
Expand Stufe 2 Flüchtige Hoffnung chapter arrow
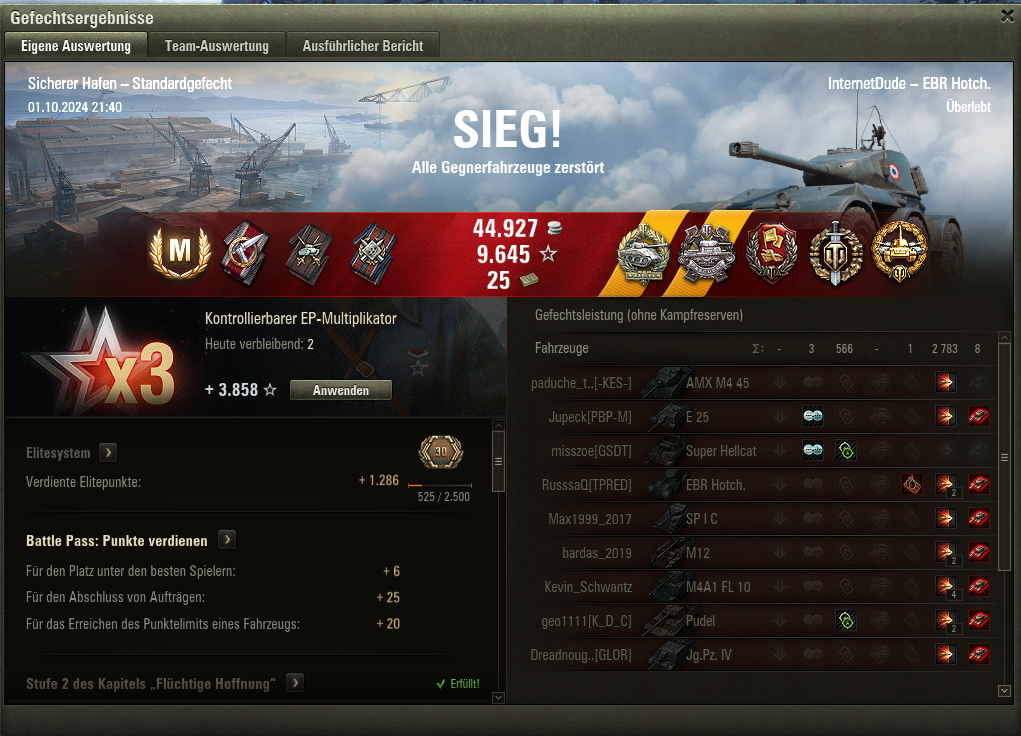[x=295, y=683]
